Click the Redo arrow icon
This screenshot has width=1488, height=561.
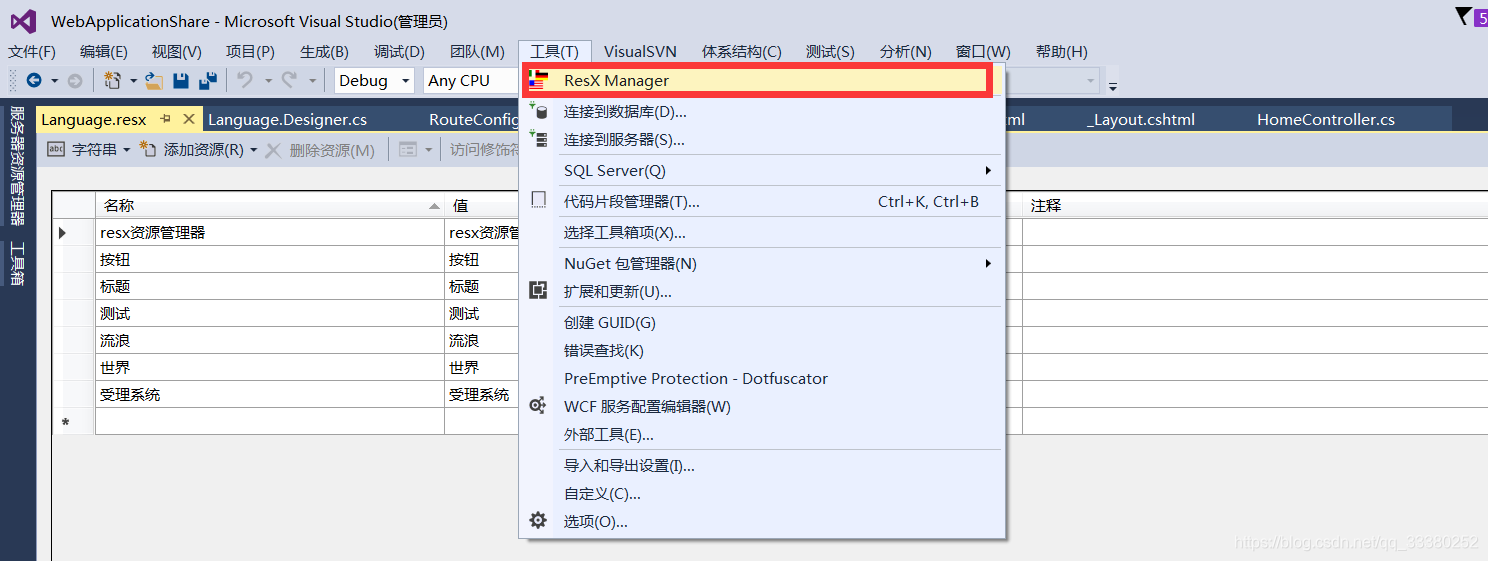(289, 80)
